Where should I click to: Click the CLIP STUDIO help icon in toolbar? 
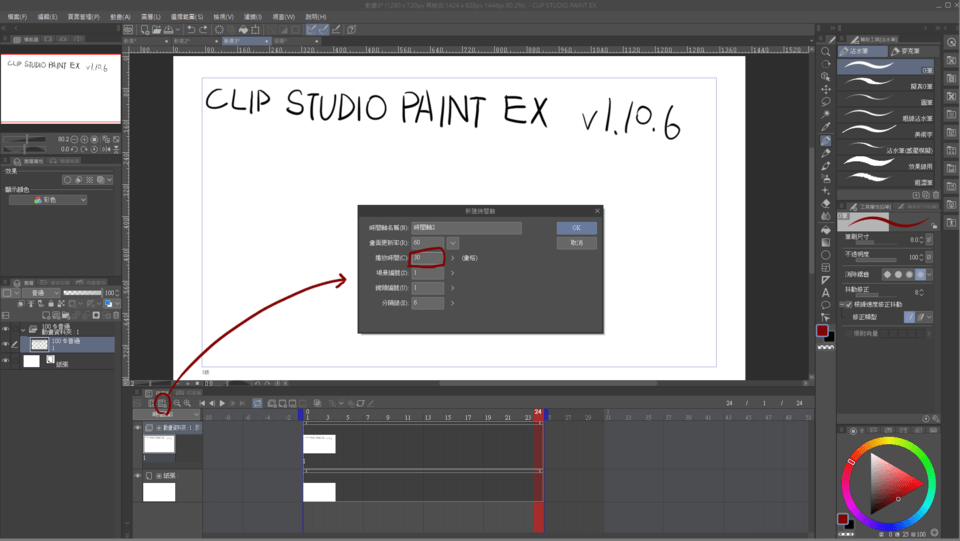pos(351,29)
